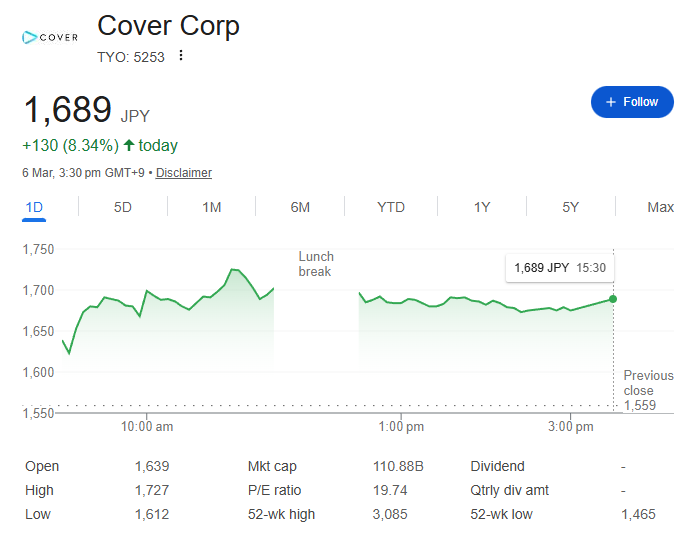Click the 52-wk low value 1,465

coord(638,514)
